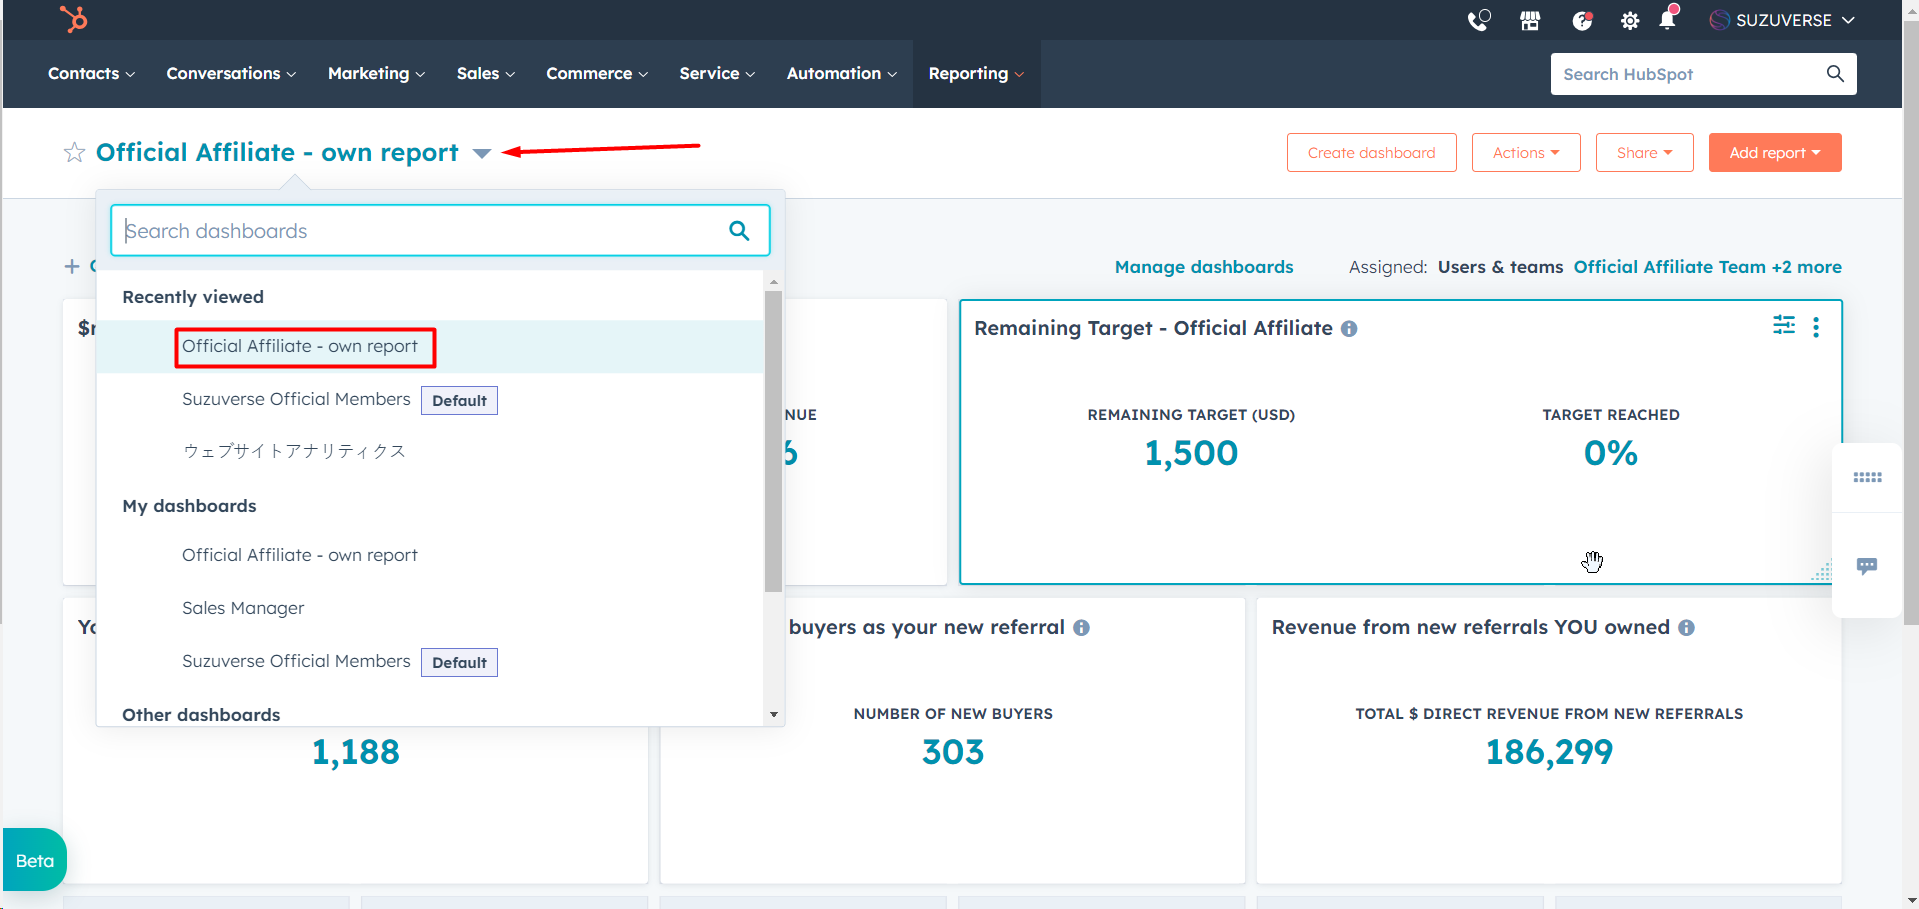Open the Manage dashboards link

[1203, 267]
